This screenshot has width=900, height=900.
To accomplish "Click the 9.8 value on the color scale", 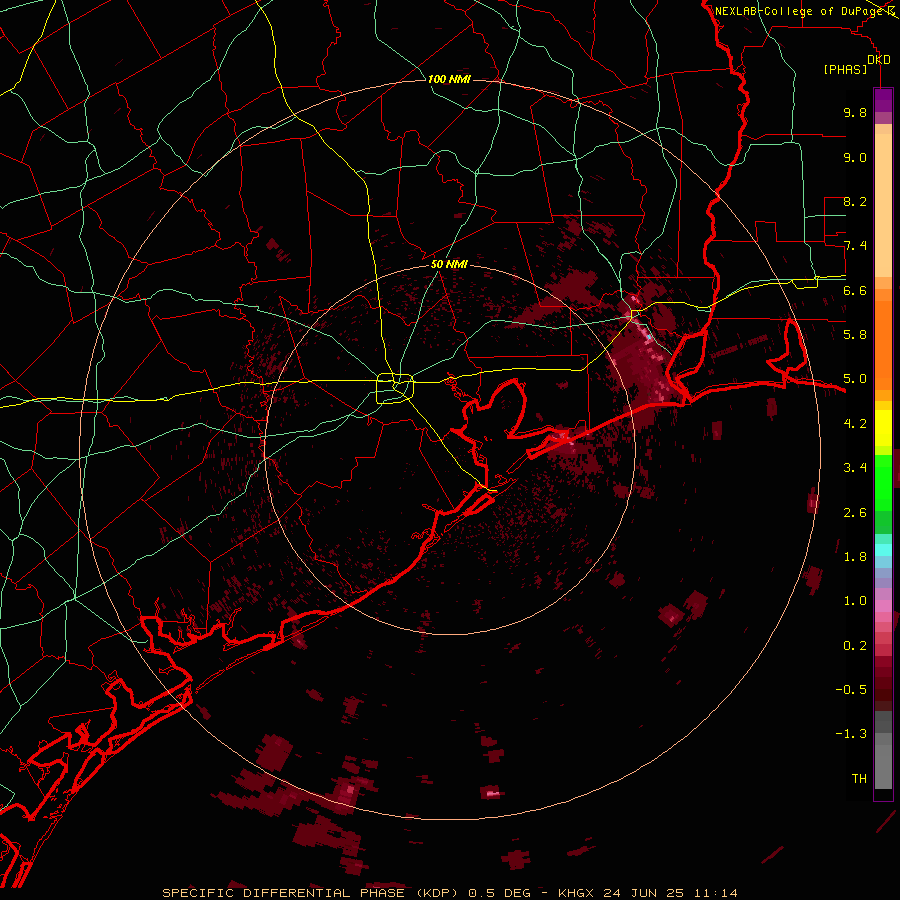I will (855, 112).
